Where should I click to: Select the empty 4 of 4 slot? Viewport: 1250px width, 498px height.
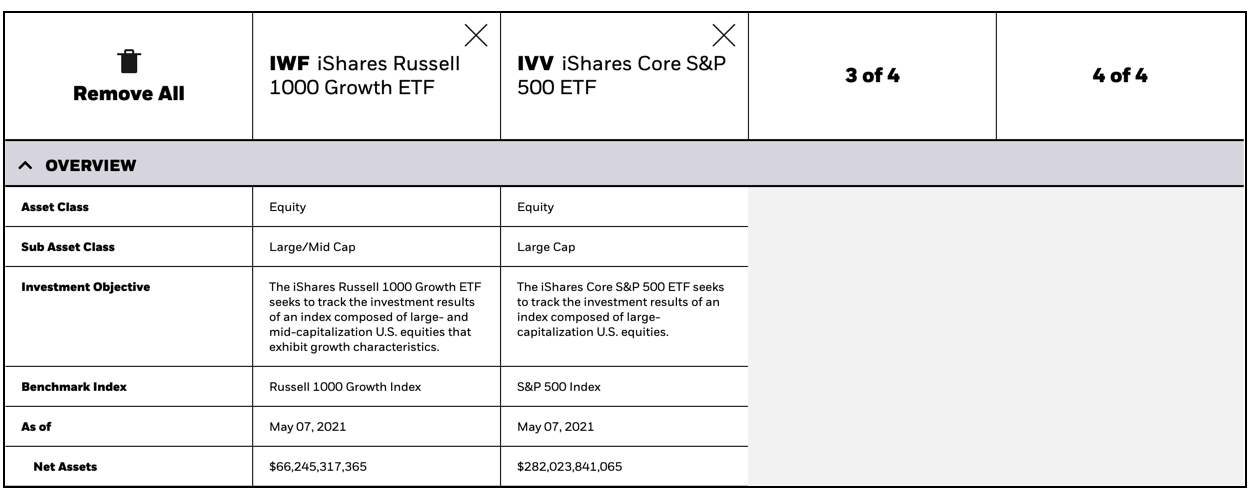(x=1120, y=76)
